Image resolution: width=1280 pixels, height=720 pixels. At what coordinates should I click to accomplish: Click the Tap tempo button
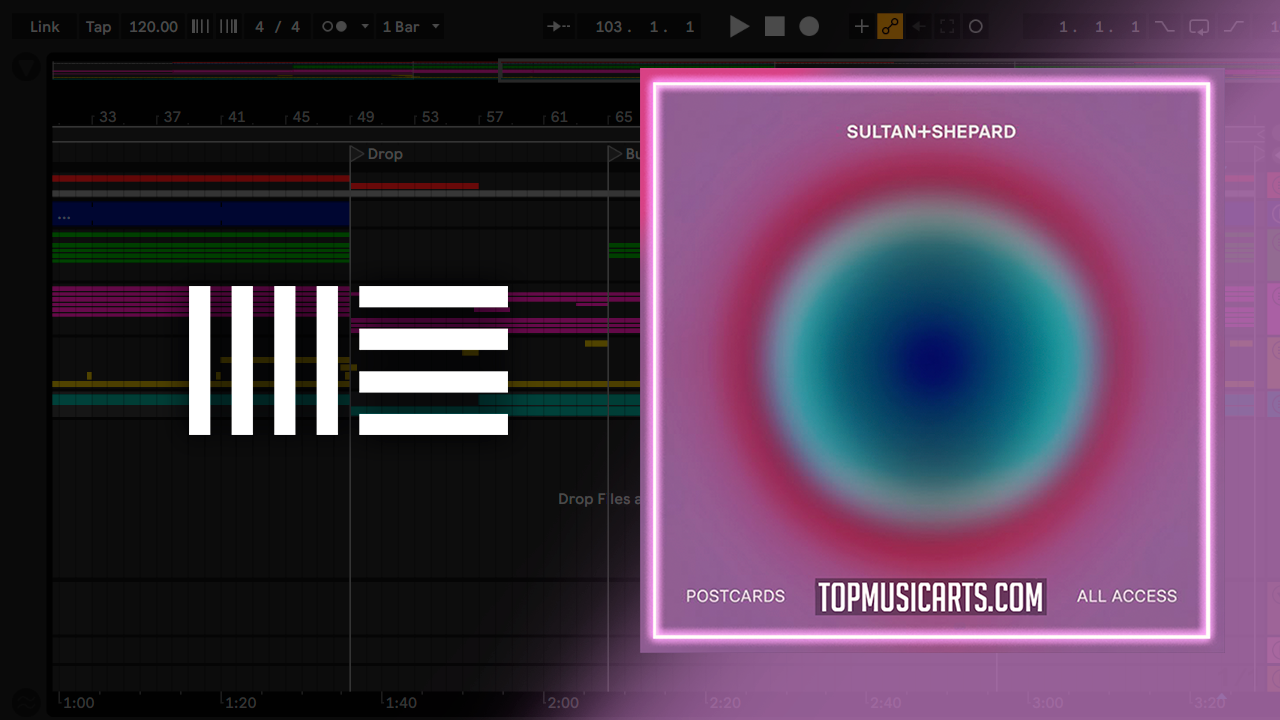(98, 27)
